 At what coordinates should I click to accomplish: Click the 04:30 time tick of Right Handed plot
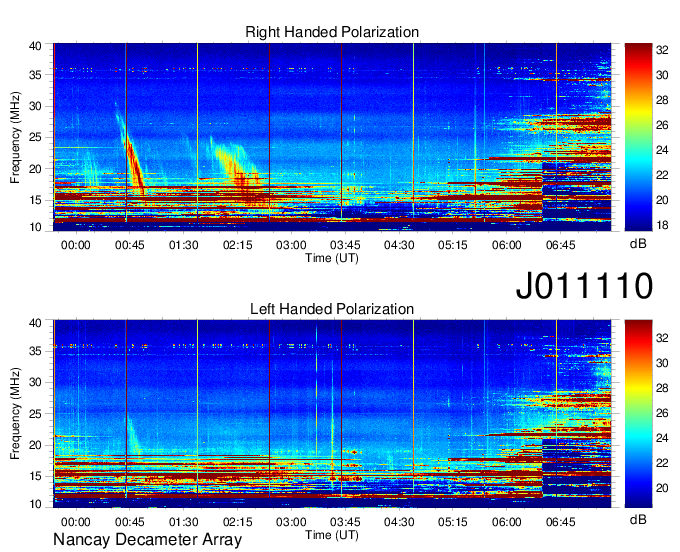pos(399,245)
